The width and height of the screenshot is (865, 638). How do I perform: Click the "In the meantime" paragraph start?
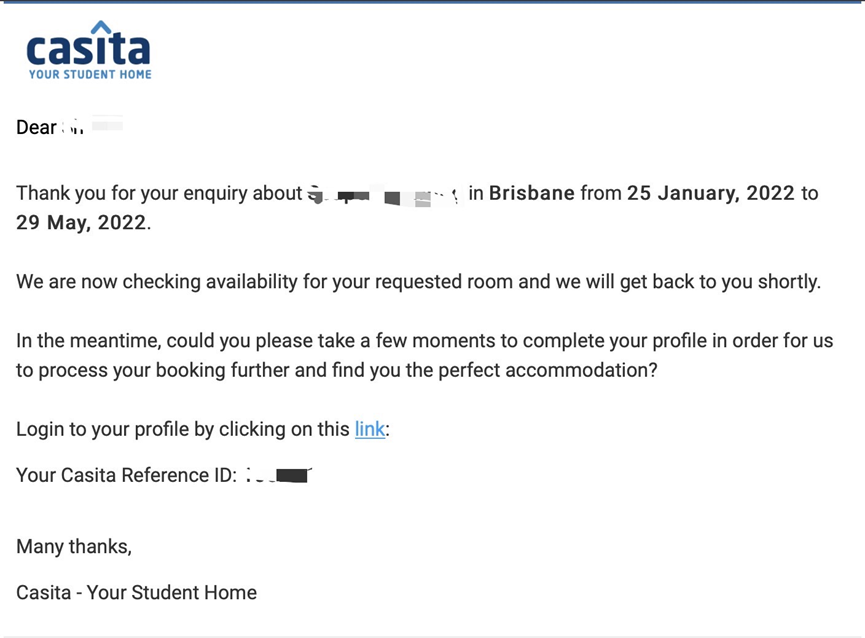point(77,340)
